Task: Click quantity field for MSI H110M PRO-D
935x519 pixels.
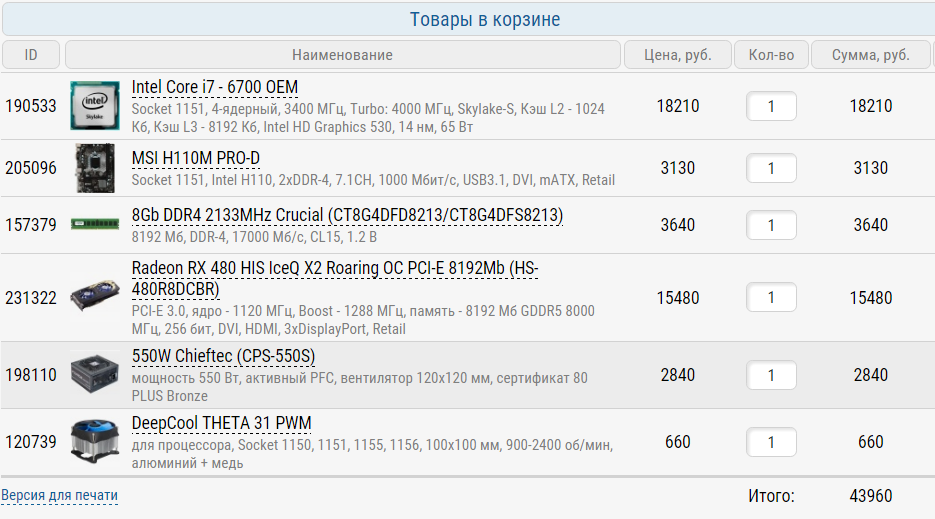Action: click(771, 168)
